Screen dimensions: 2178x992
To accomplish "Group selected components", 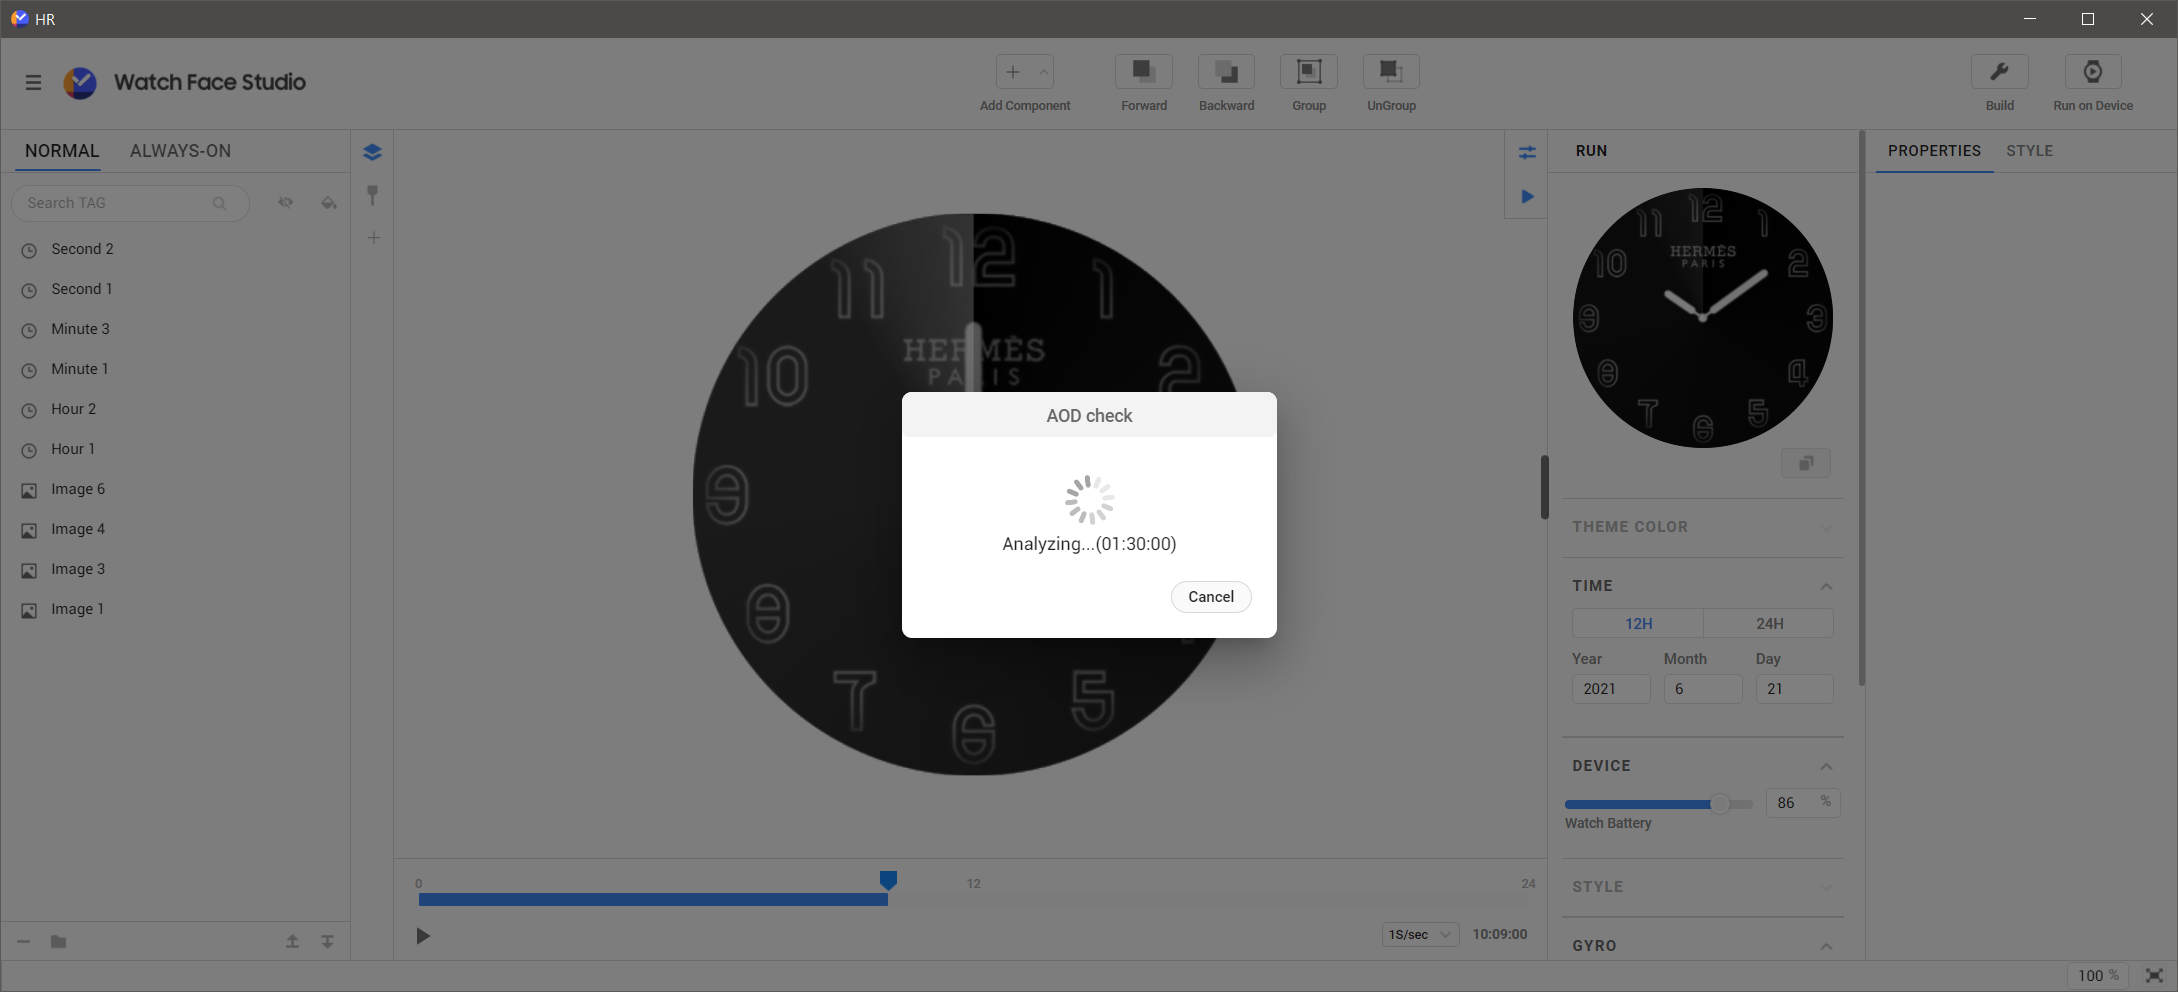I will (1309, 72).
